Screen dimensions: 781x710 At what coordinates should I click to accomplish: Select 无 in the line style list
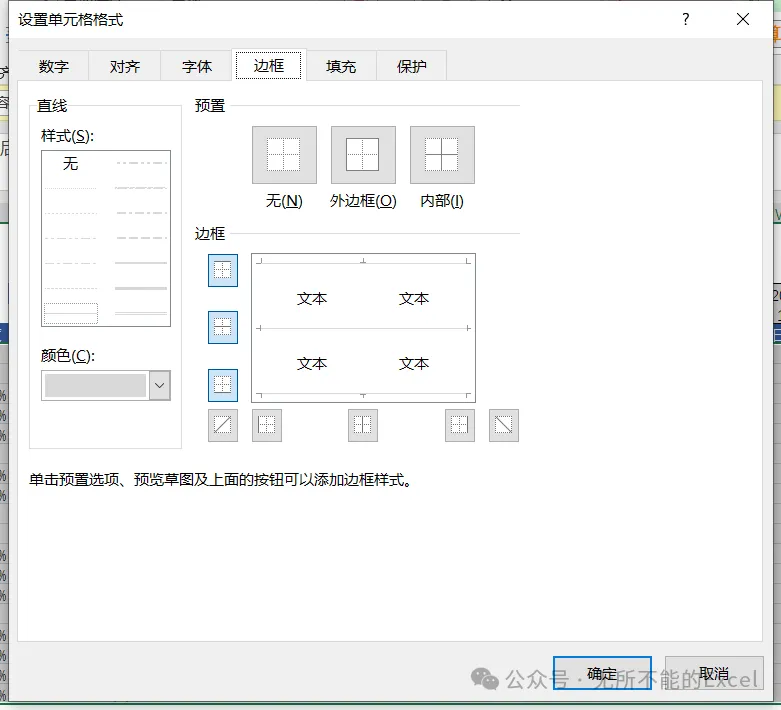(71, 163)
